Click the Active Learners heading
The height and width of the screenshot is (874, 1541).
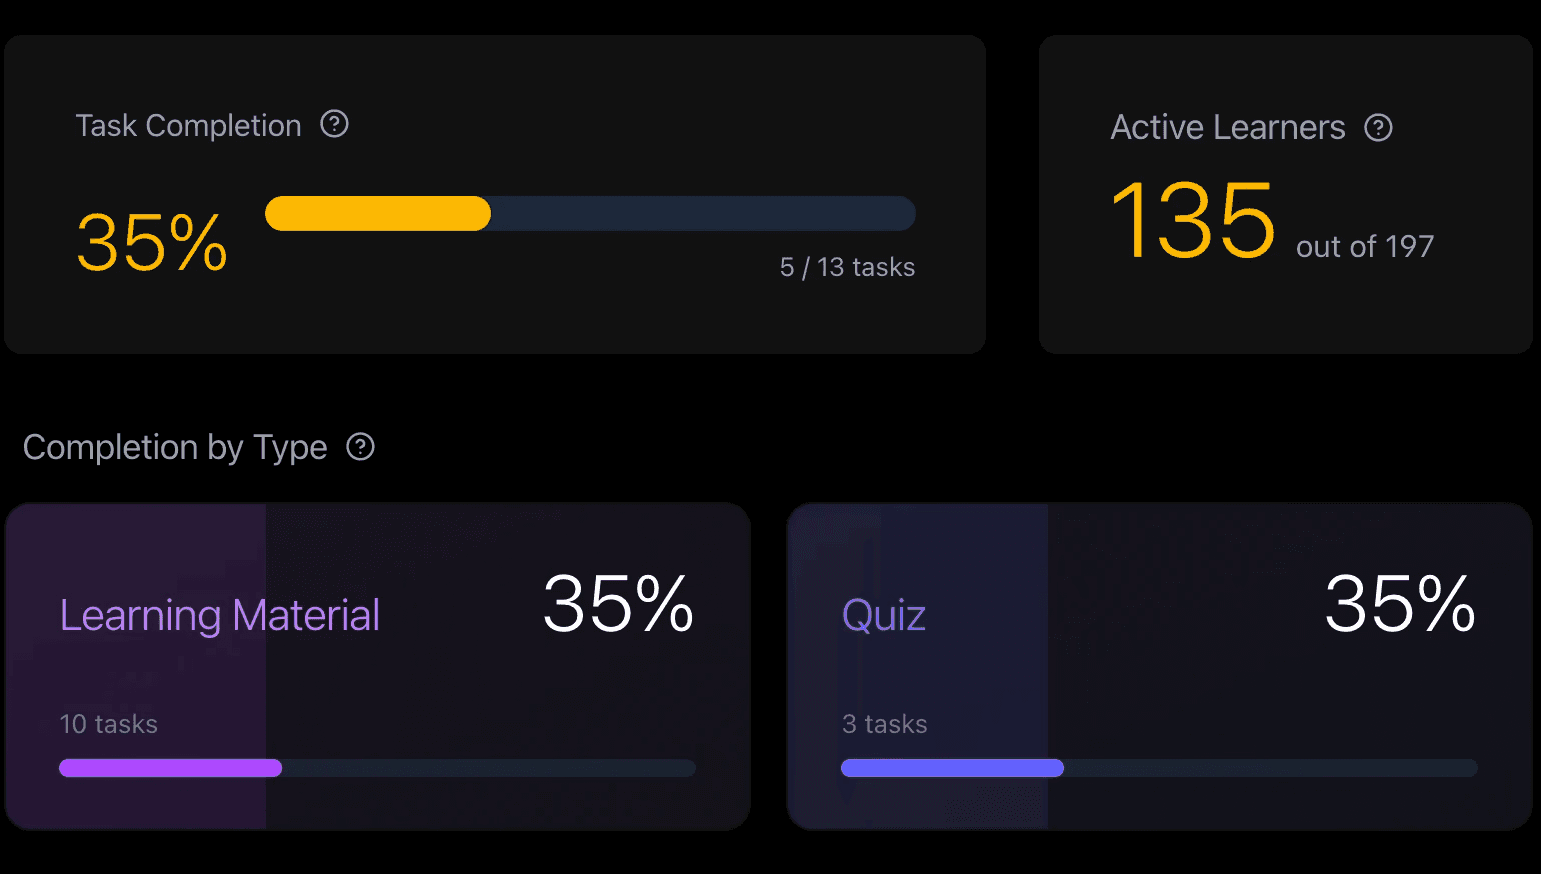[1228, 128]
